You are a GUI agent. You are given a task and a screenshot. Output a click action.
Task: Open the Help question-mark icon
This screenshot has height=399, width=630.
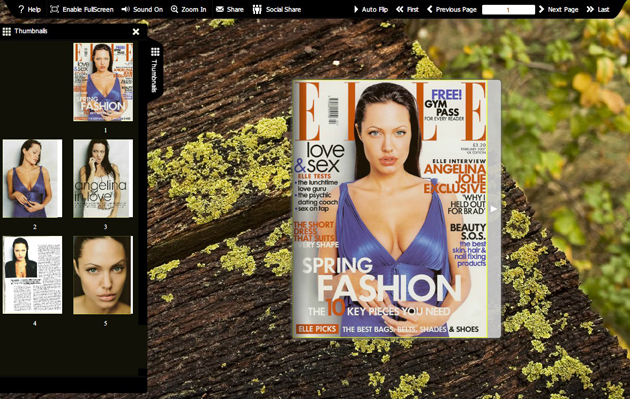(x=21, y=9)
